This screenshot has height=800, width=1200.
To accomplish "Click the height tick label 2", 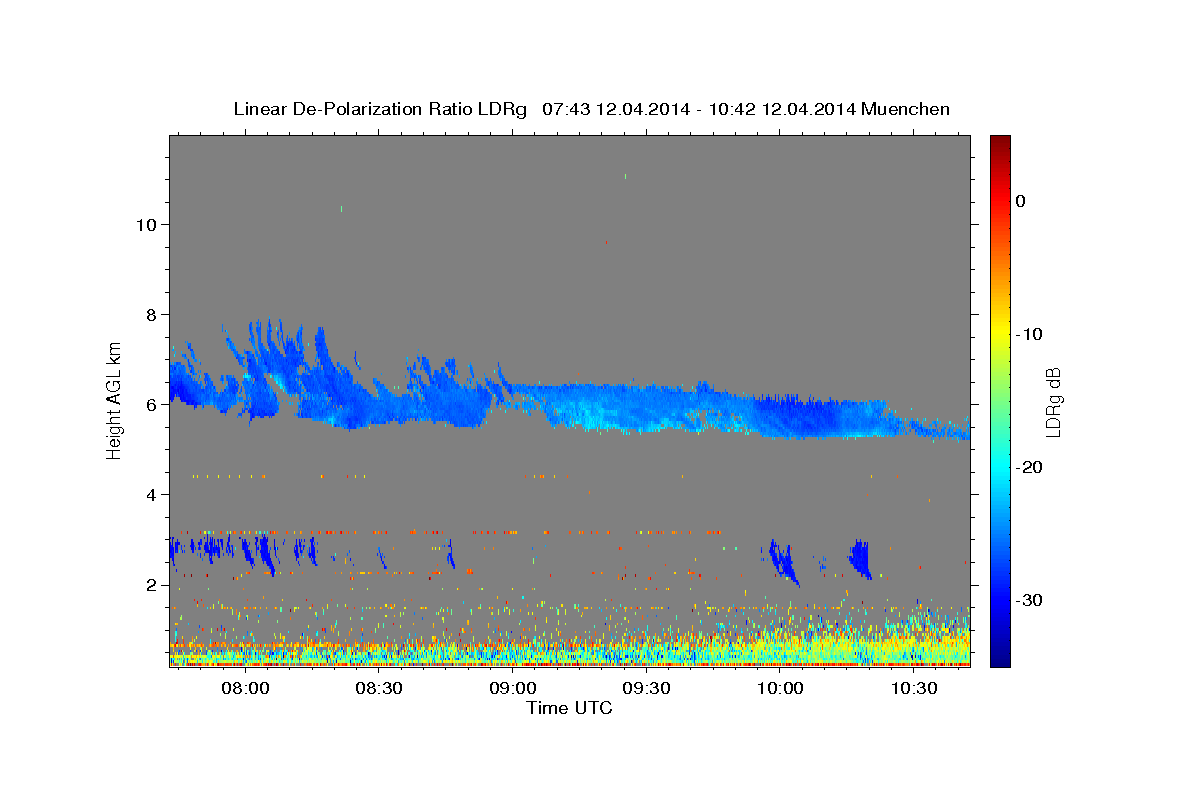I will click(x=151, y=584).
